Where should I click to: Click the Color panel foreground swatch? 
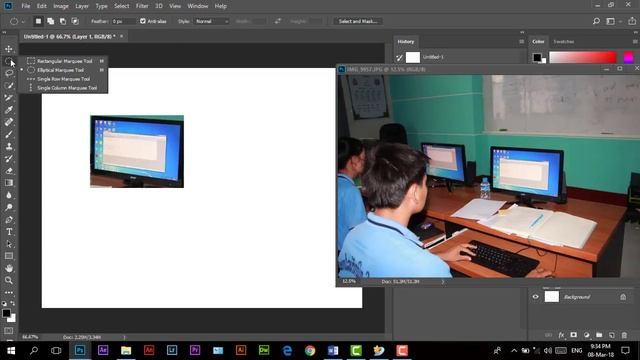(537, 57)
